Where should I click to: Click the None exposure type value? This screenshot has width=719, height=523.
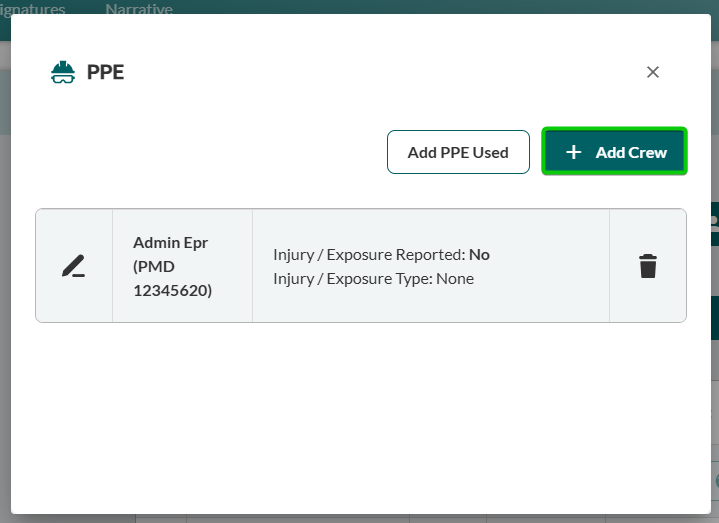pyautogui.click(x=454, y=279)
